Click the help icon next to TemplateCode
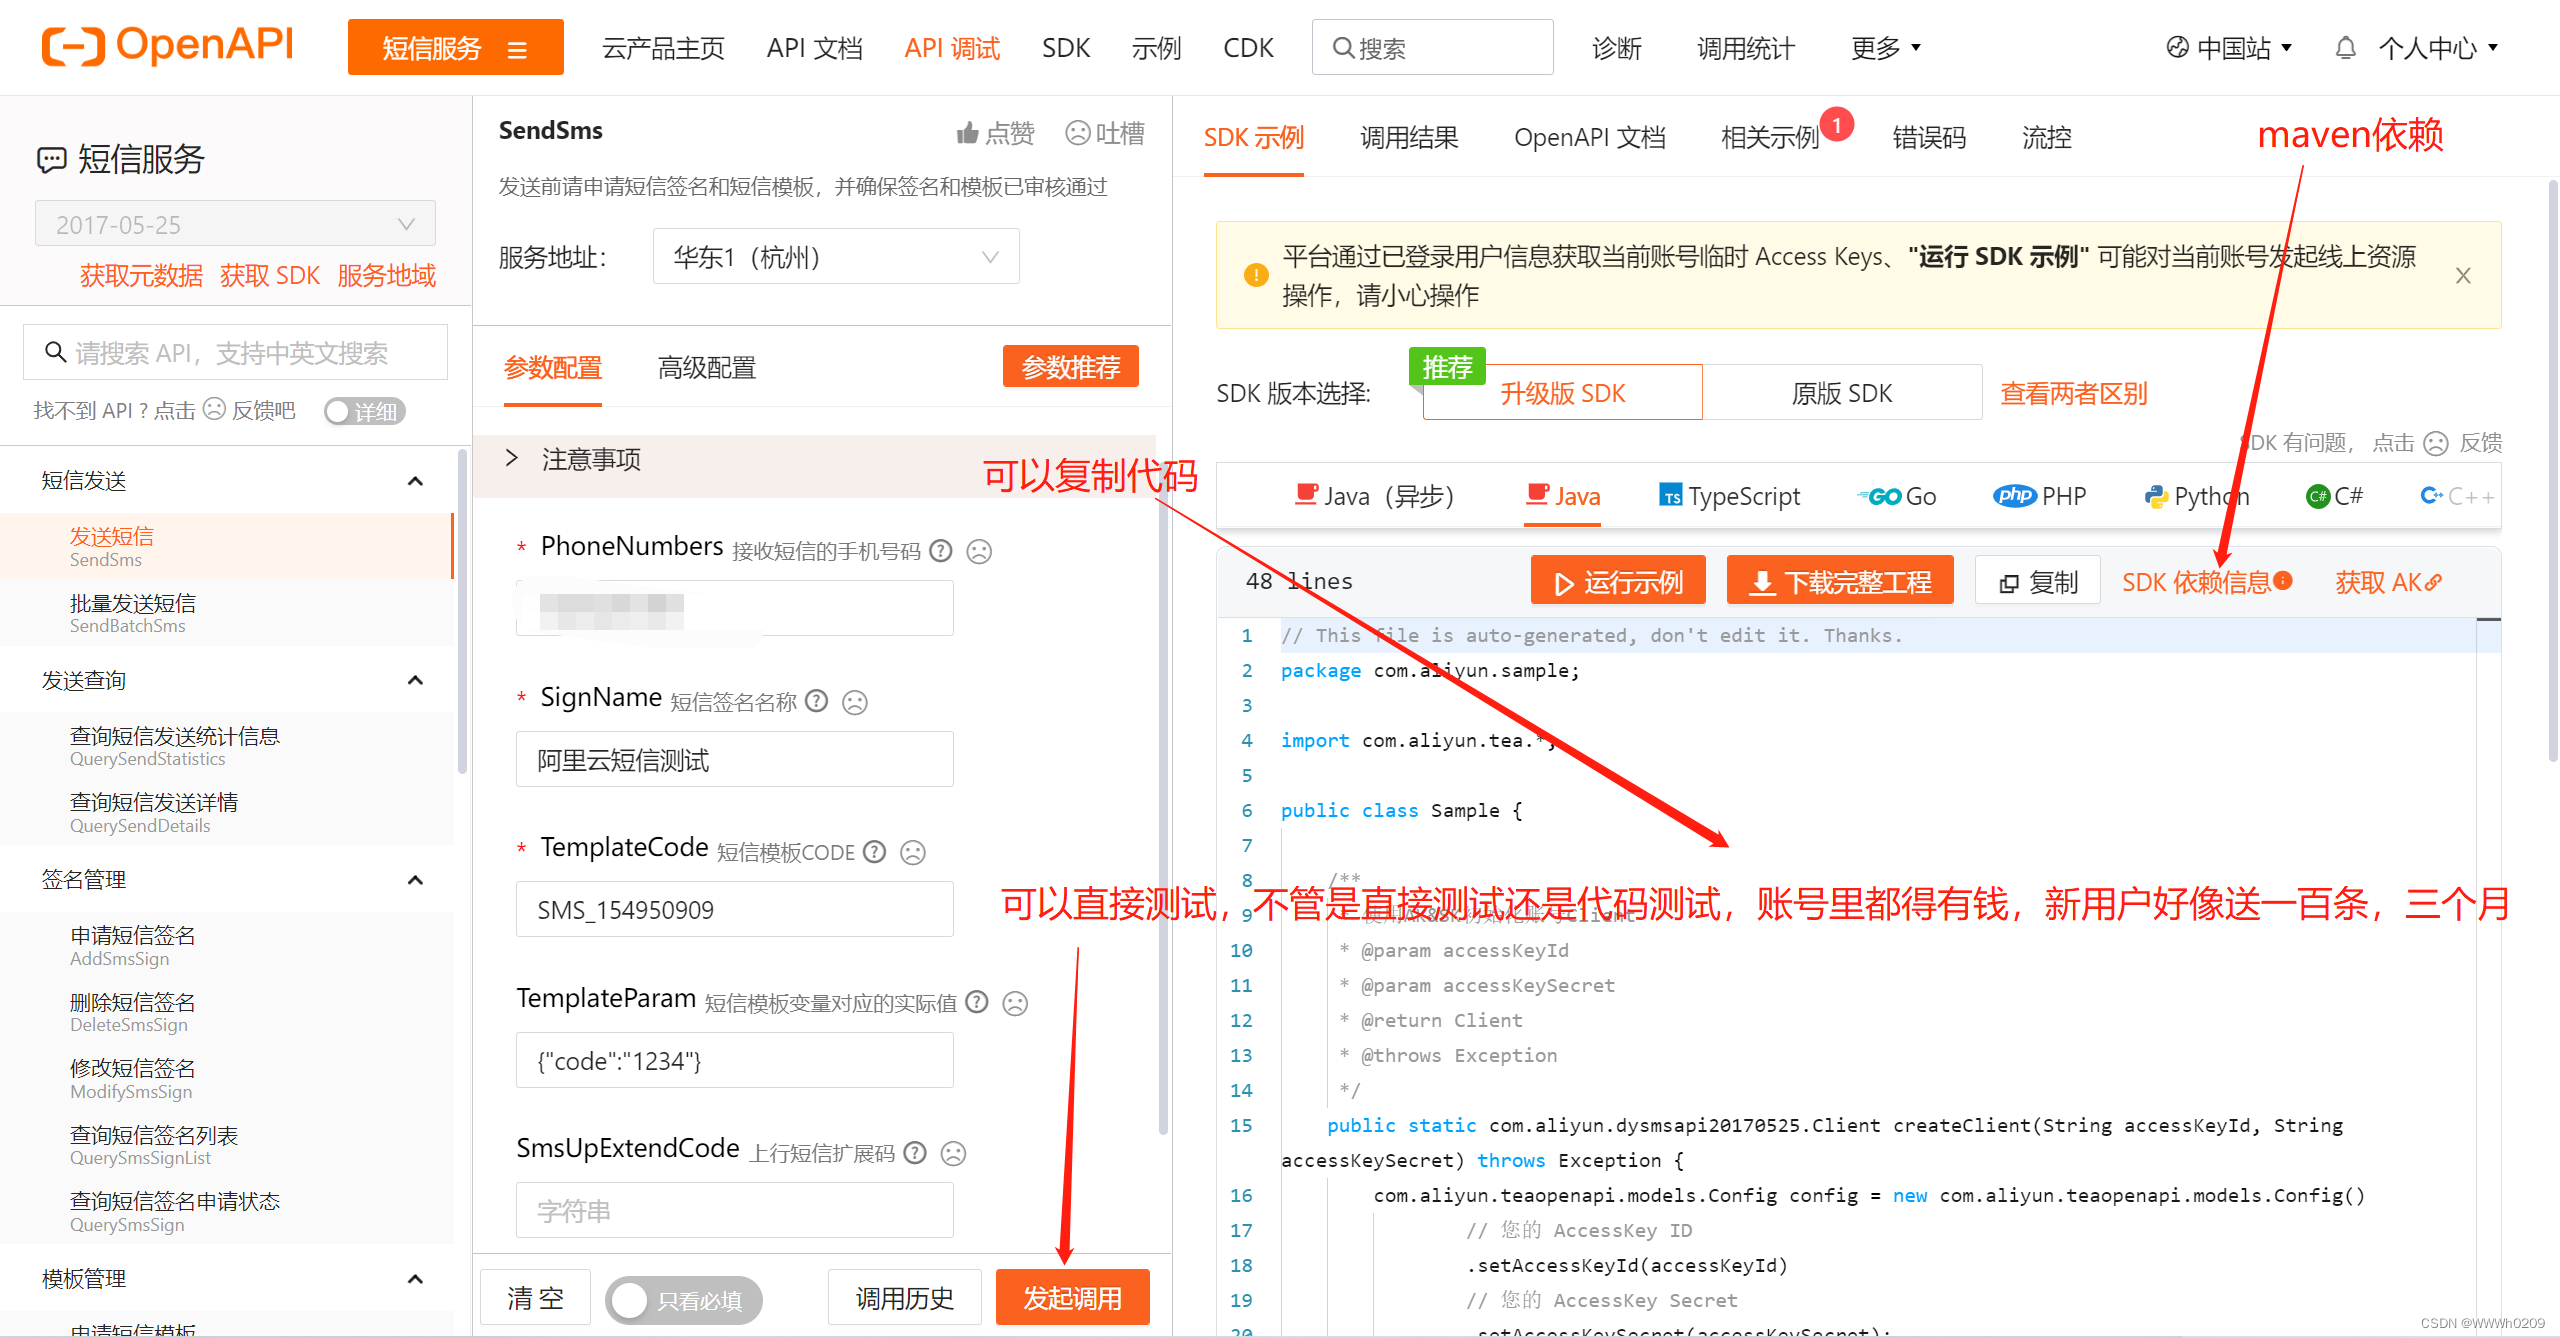 click(x=874, y=851)
